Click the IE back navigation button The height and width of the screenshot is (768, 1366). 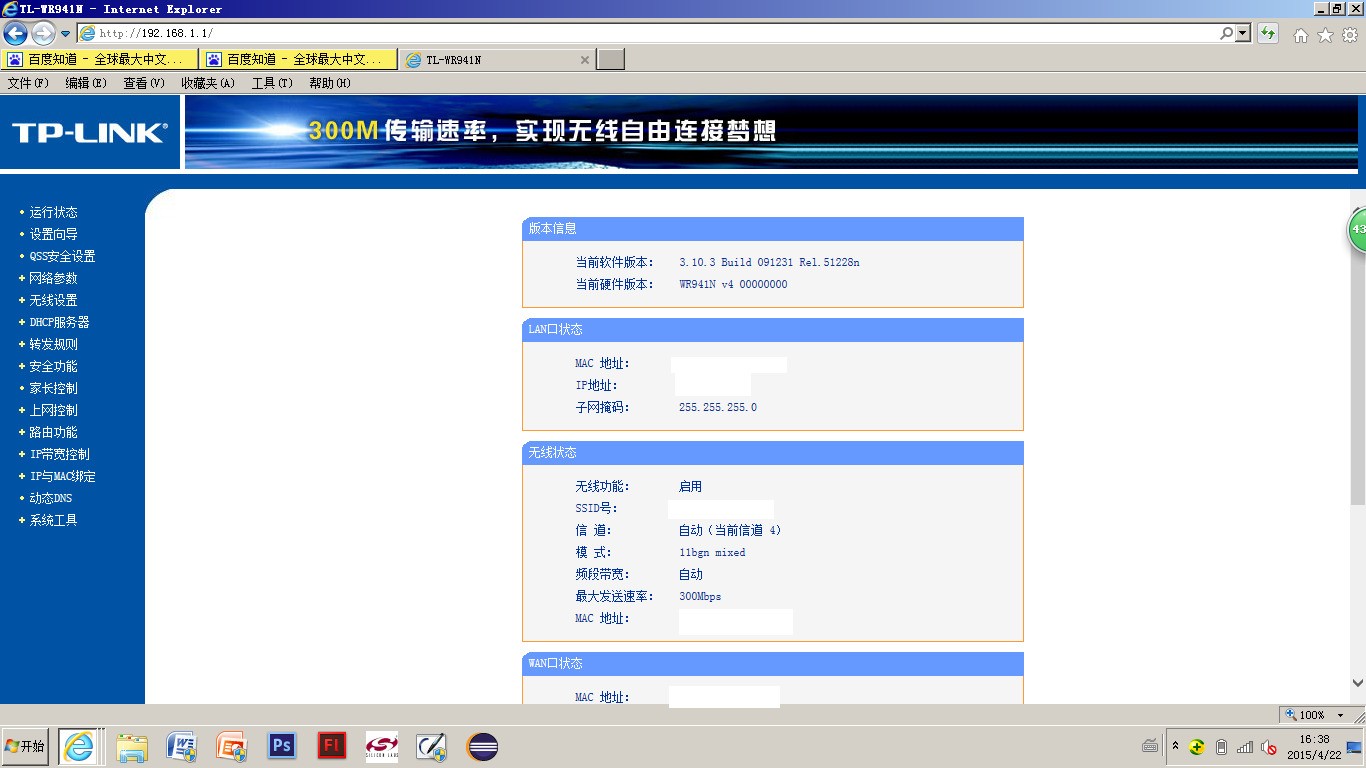pyautogui.click(x=15, y=33)
